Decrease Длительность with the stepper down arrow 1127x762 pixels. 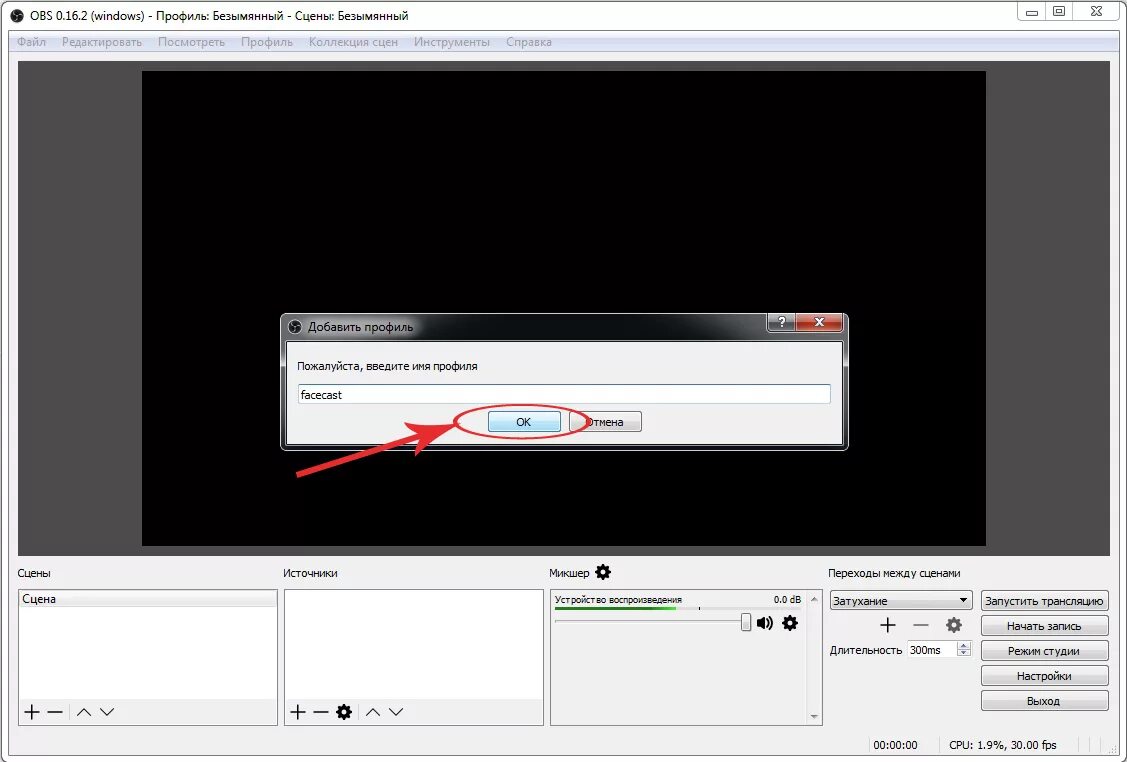(964, 653)
